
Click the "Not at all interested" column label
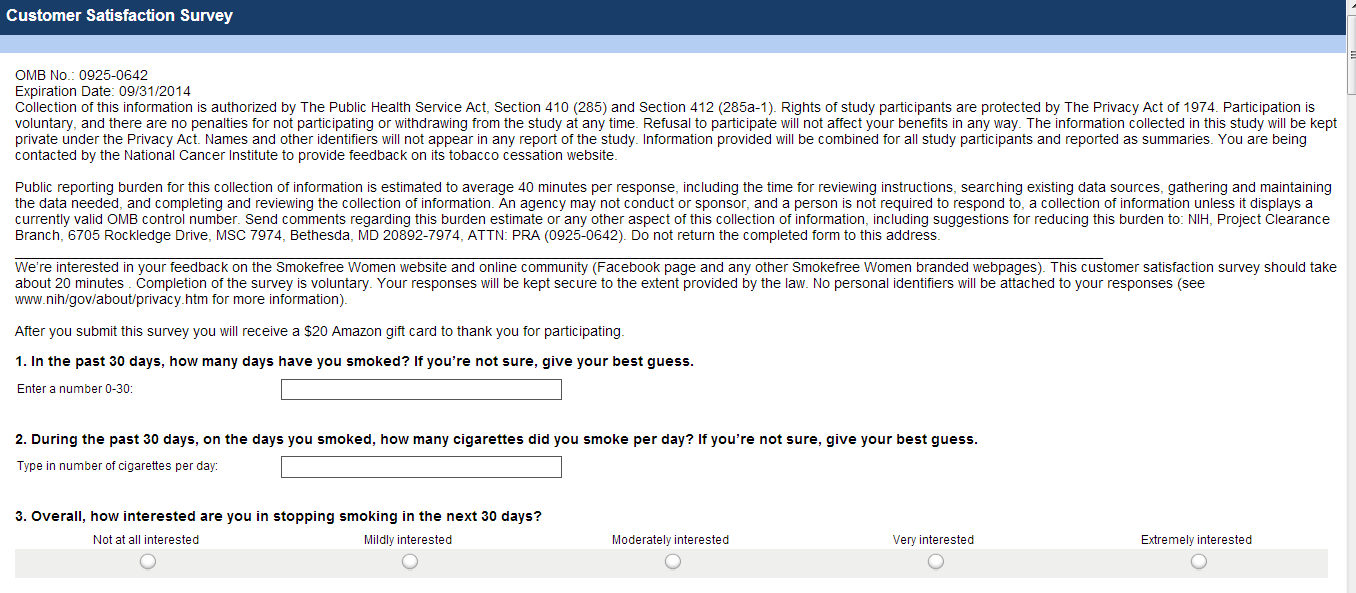point(146,540)
